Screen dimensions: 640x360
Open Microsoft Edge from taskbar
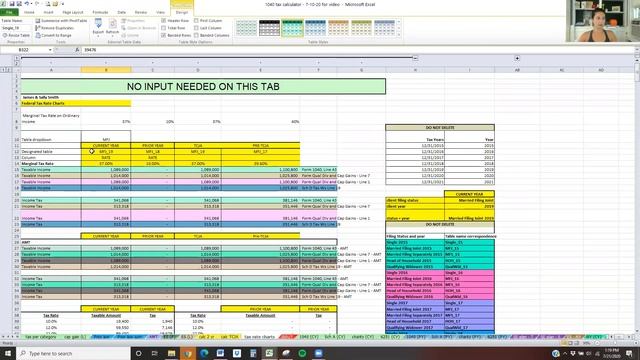204,353
